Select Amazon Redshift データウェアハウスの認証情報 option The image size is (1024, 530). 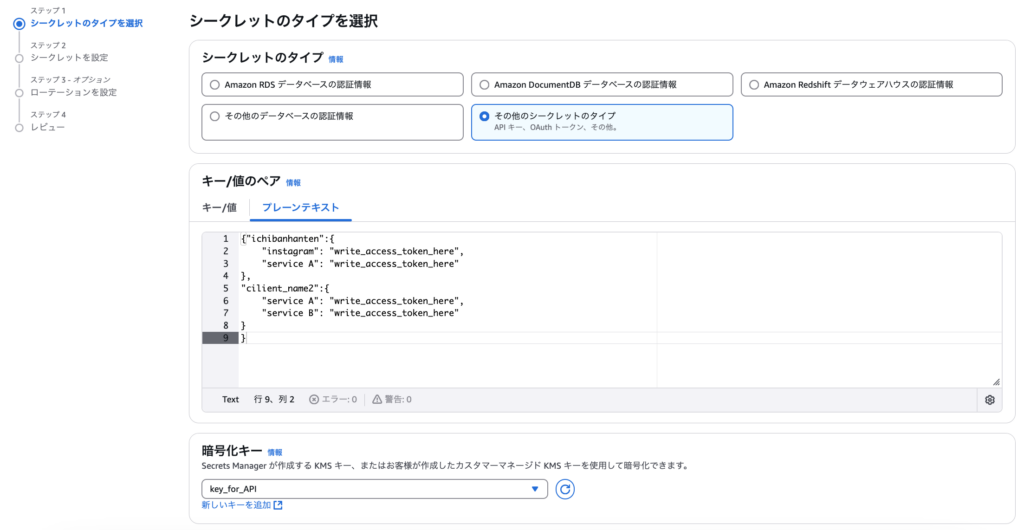pos(754,85)
